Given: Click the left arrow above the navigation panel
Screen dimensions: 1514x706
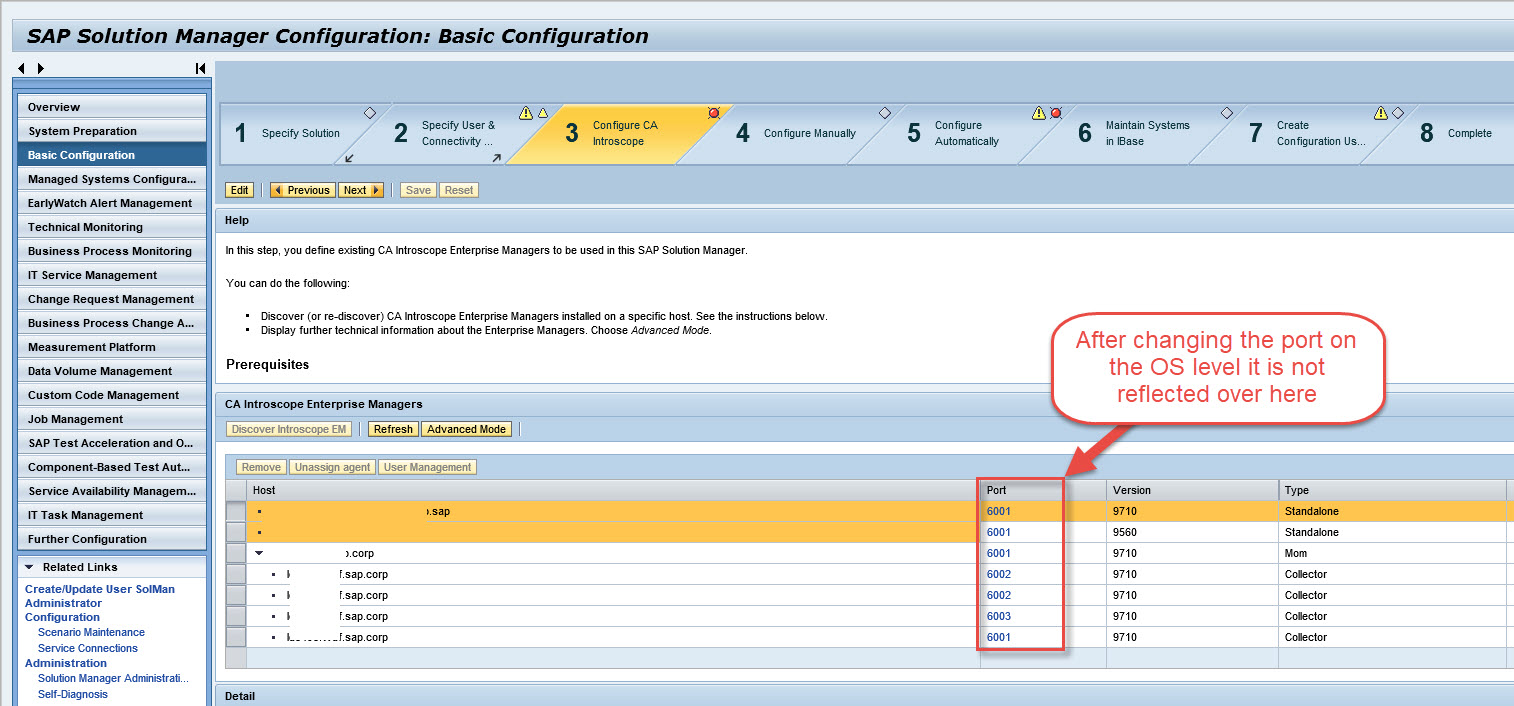Looking at the screenshot, I should pos(22,68).
